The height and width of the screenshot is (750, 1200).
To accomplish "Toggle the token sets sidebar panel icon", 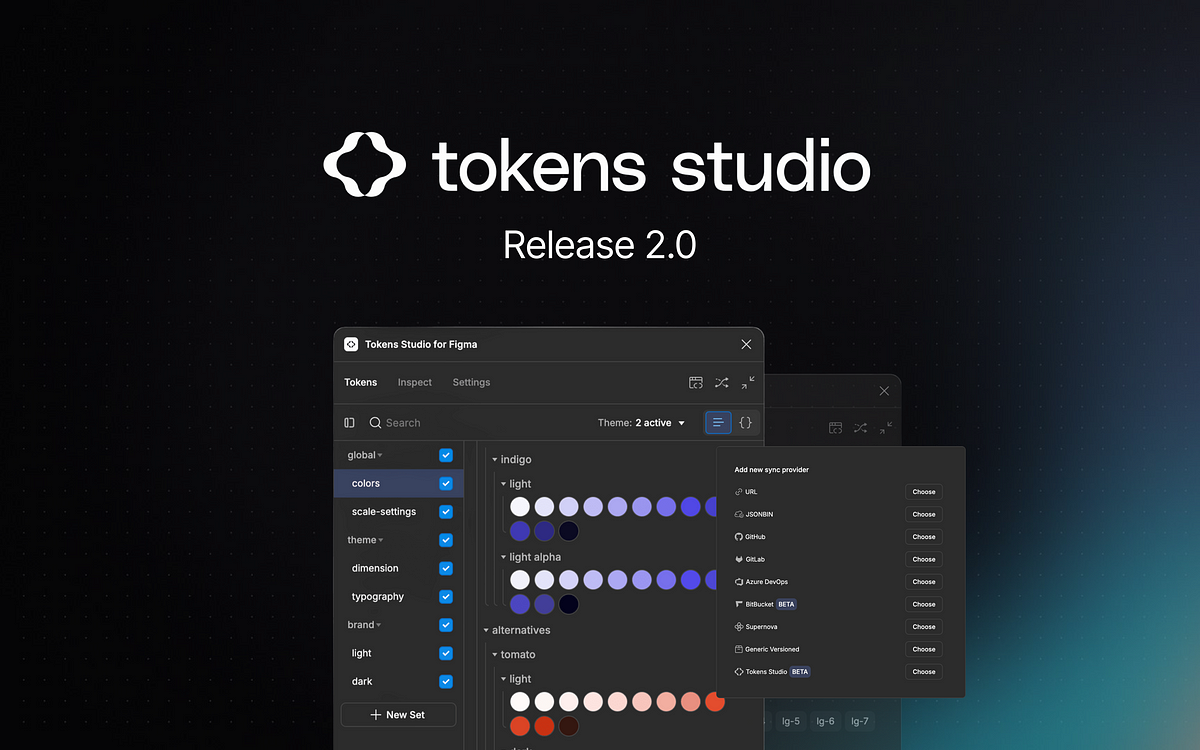I will coord(349,422).
